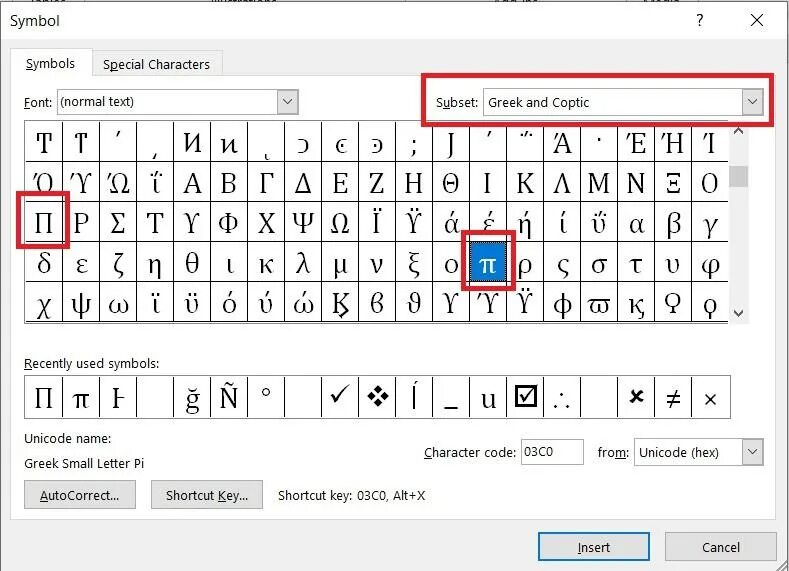Choose small alpha α in the symbol grid
The image size is (789, 571).
636,222
